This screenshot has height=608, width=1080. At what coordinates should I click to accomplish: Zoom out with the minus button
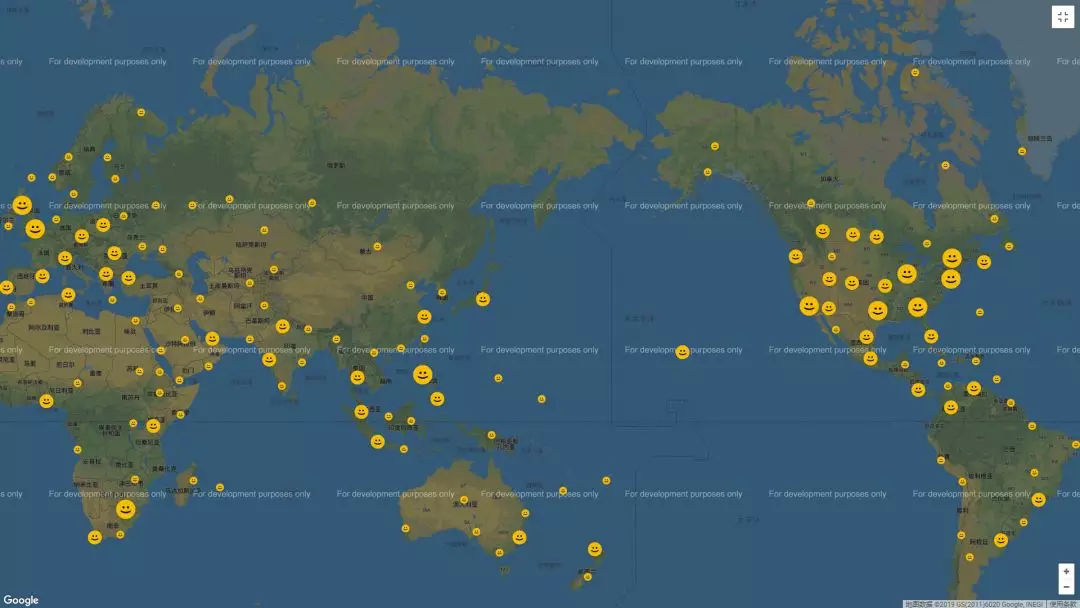[1066, 587]
